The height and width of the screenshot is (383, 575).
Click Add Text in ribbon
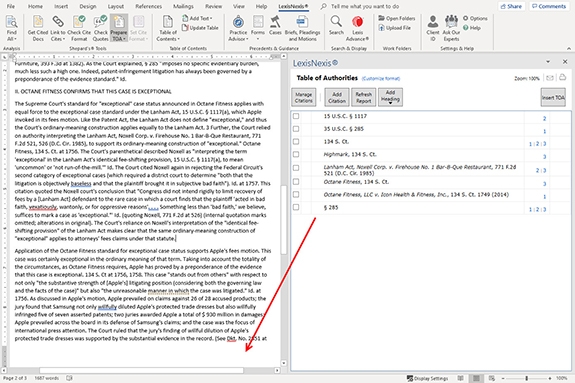point(197,18)
